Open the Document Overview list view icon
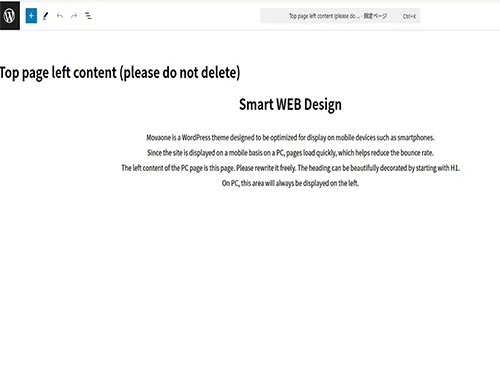500x391 pixels. tap(88, 16)
